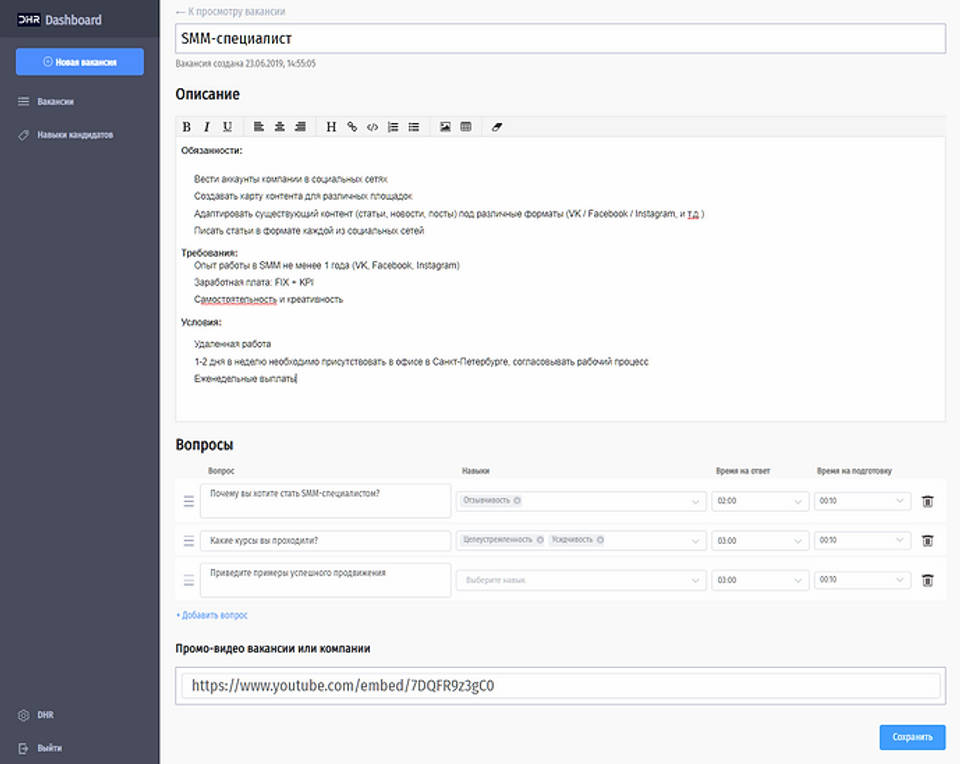The height and width of the screenshot is (764, 960).
Task: Click the vacancy title field 'SMM-специалист'
Action: click(x=560, y=39)
